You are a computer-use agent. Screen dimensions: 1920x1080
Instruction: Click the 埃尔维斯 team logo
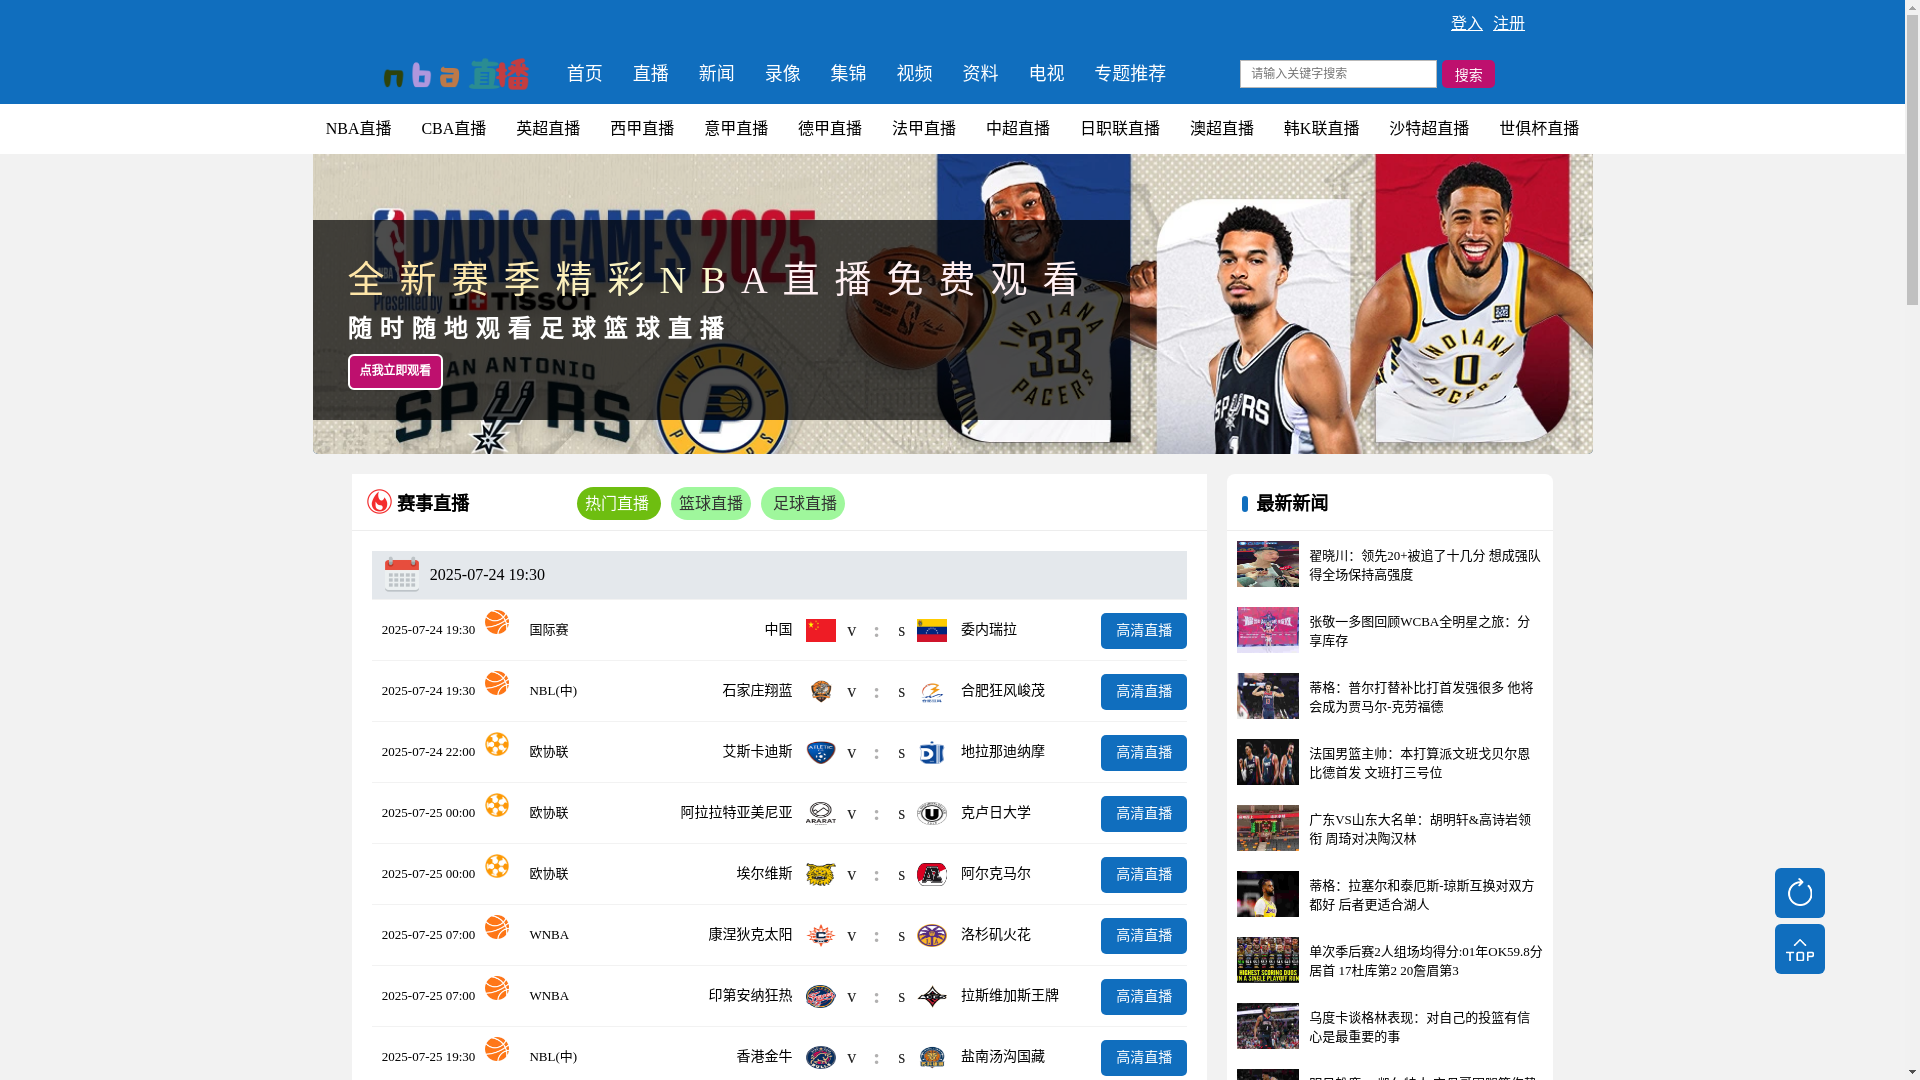pos(821,874)
